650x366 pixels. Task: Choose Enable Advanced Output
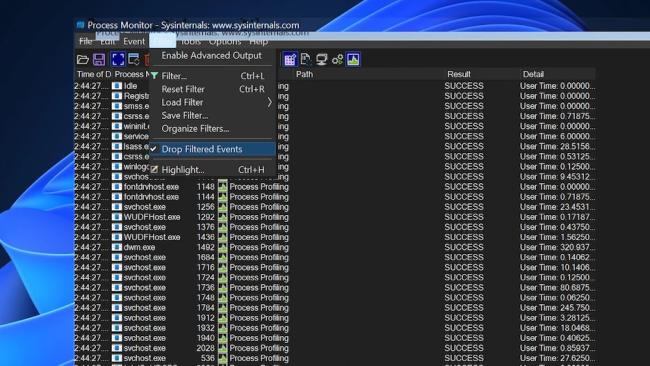[211, 56]
